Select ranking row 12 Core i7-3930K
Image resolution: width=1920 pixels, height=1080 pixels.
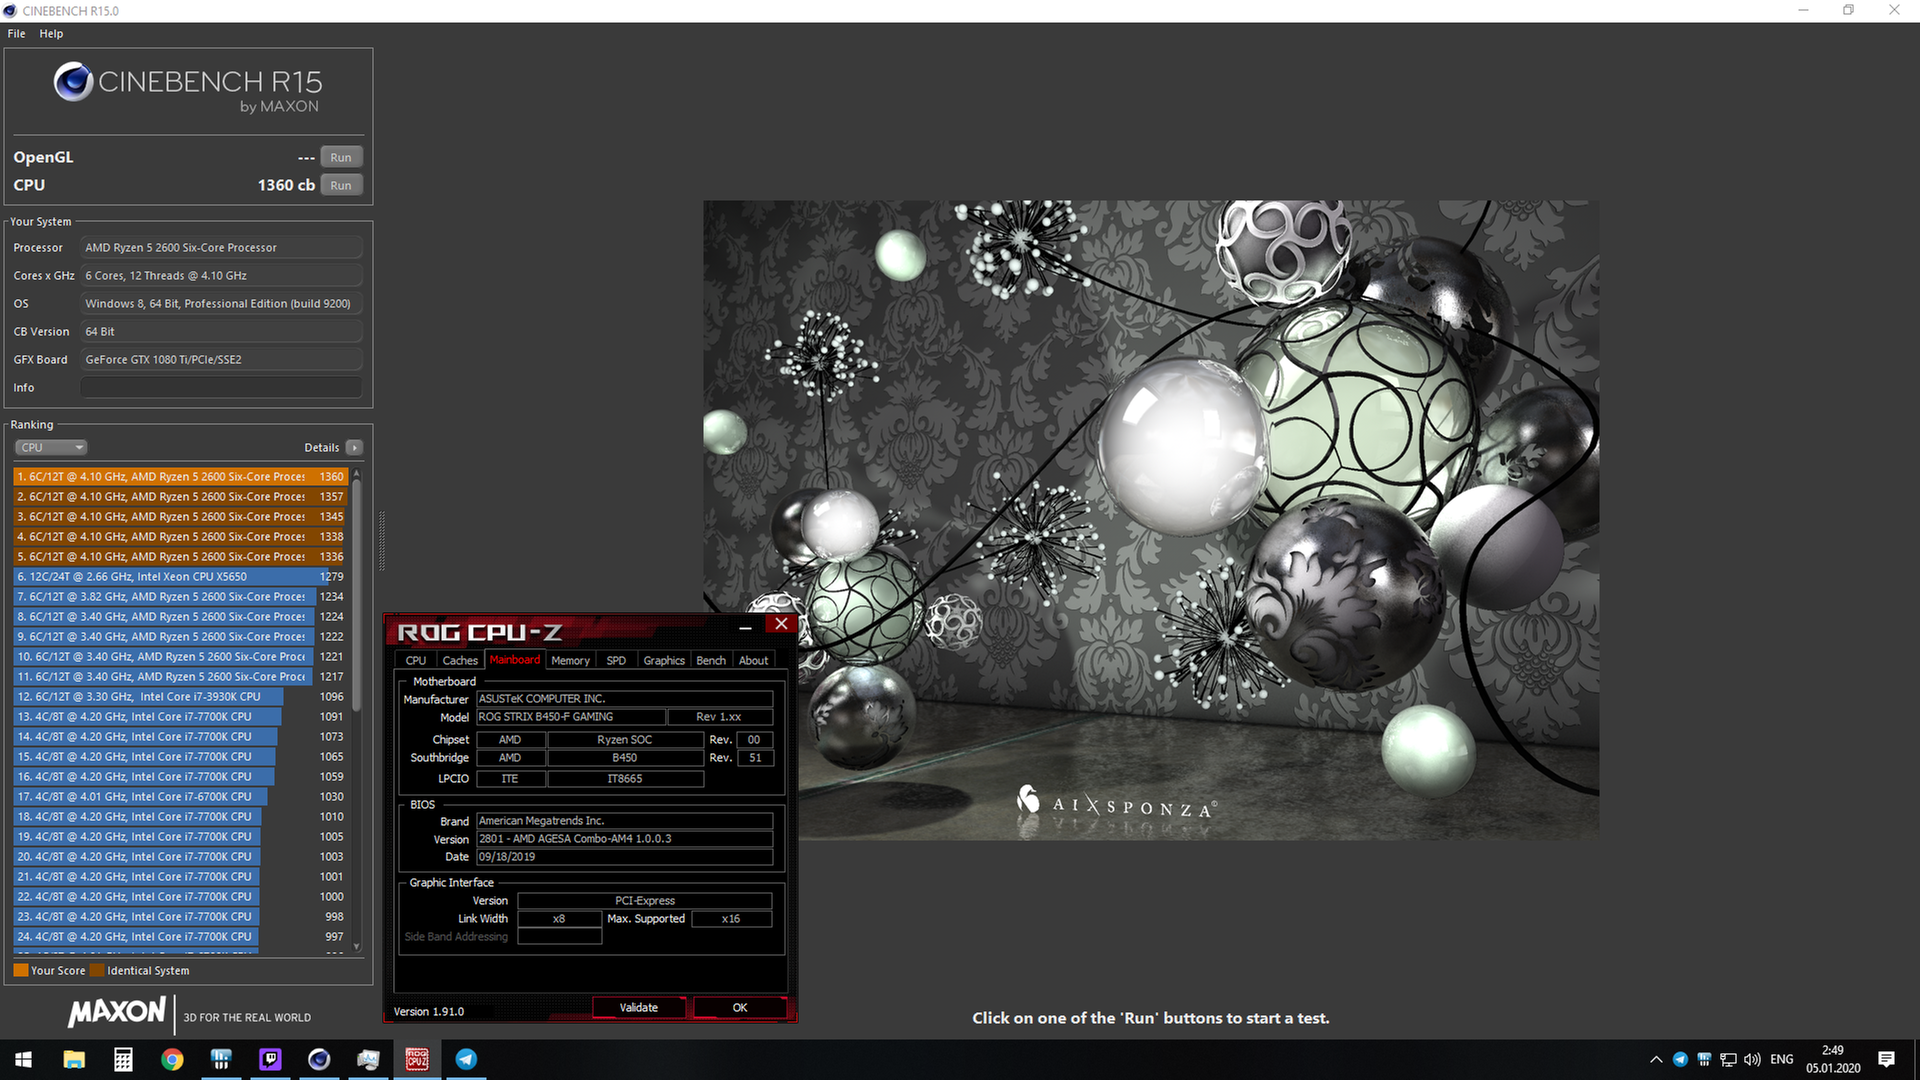coord(180,696)
